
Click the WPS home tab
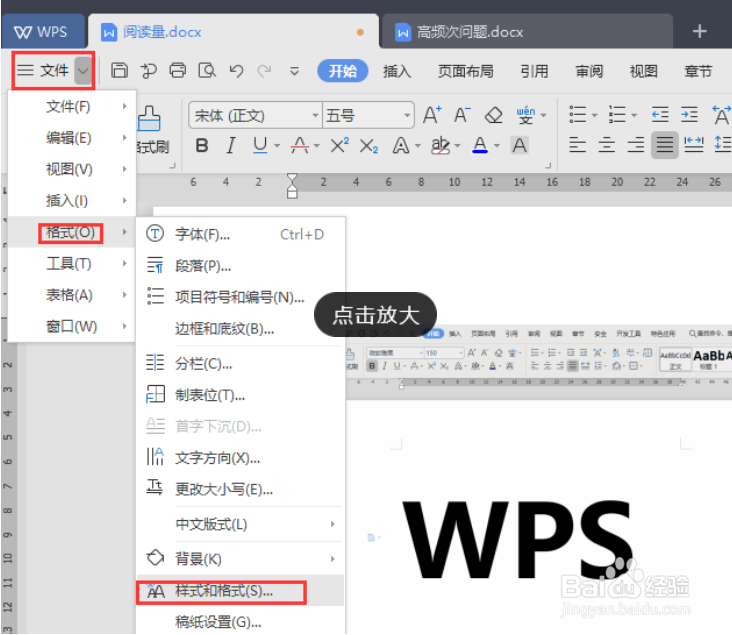click(x=42, y=32)
